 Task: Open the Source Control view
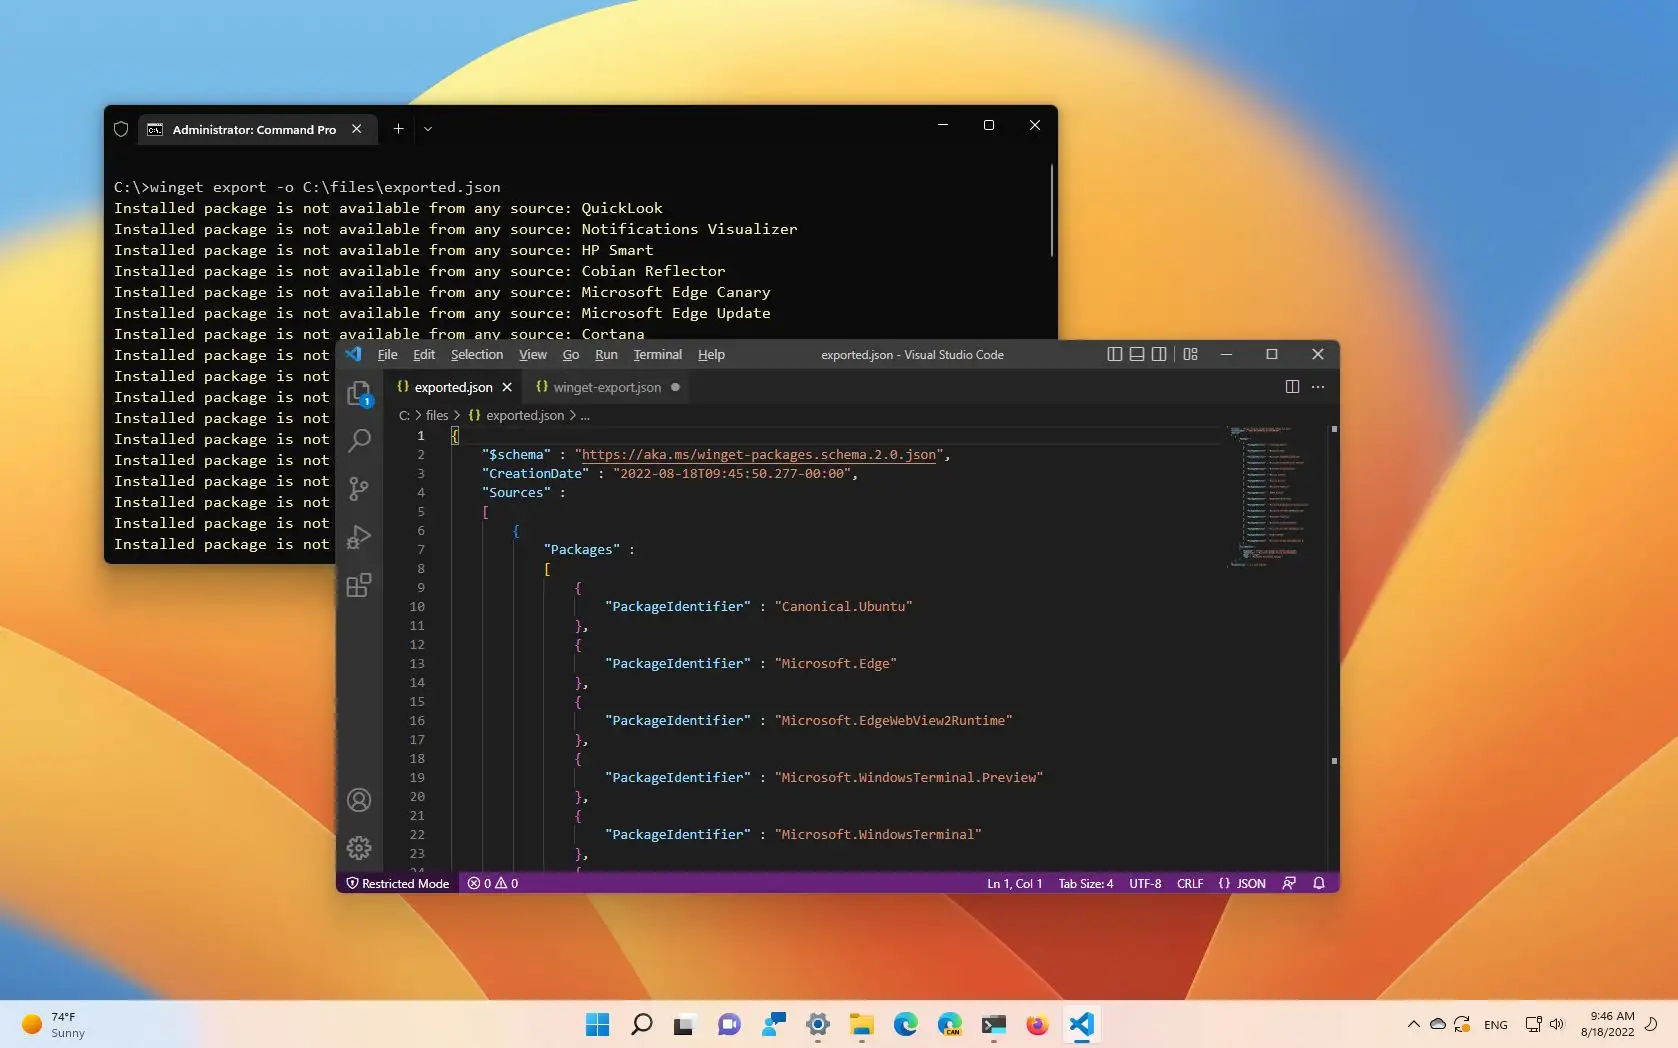[359, 489]
